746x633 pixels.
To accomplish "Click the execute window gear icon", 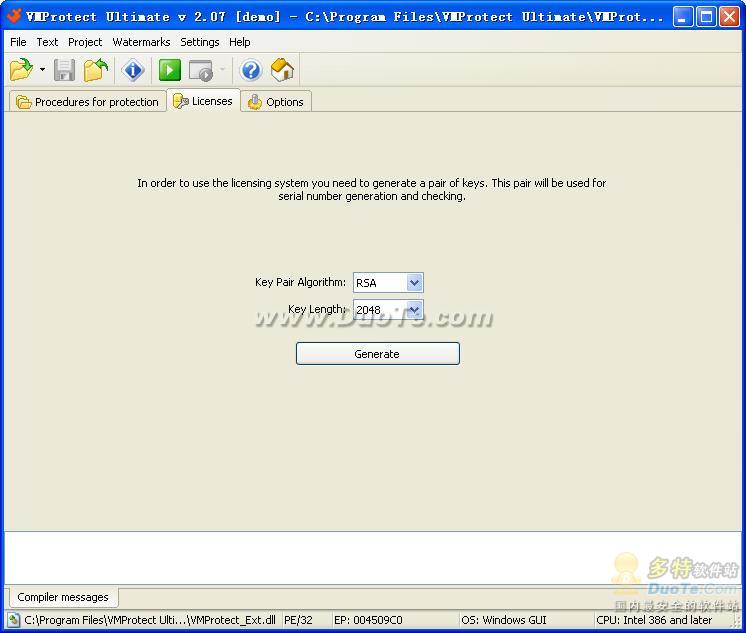I will pyautogui.click(x=201, y=70).
